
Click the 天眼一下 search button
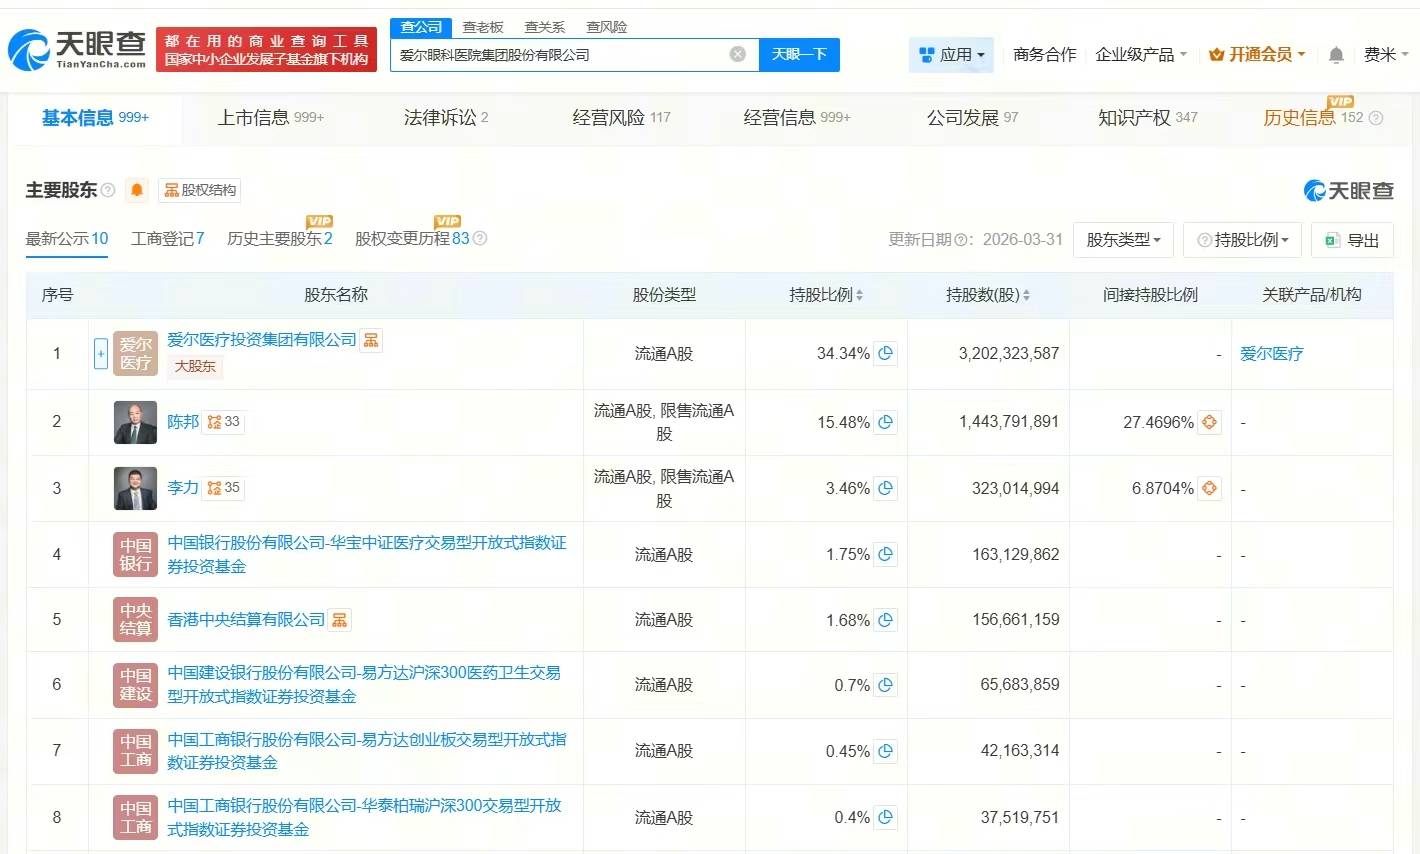pos(799,54)
